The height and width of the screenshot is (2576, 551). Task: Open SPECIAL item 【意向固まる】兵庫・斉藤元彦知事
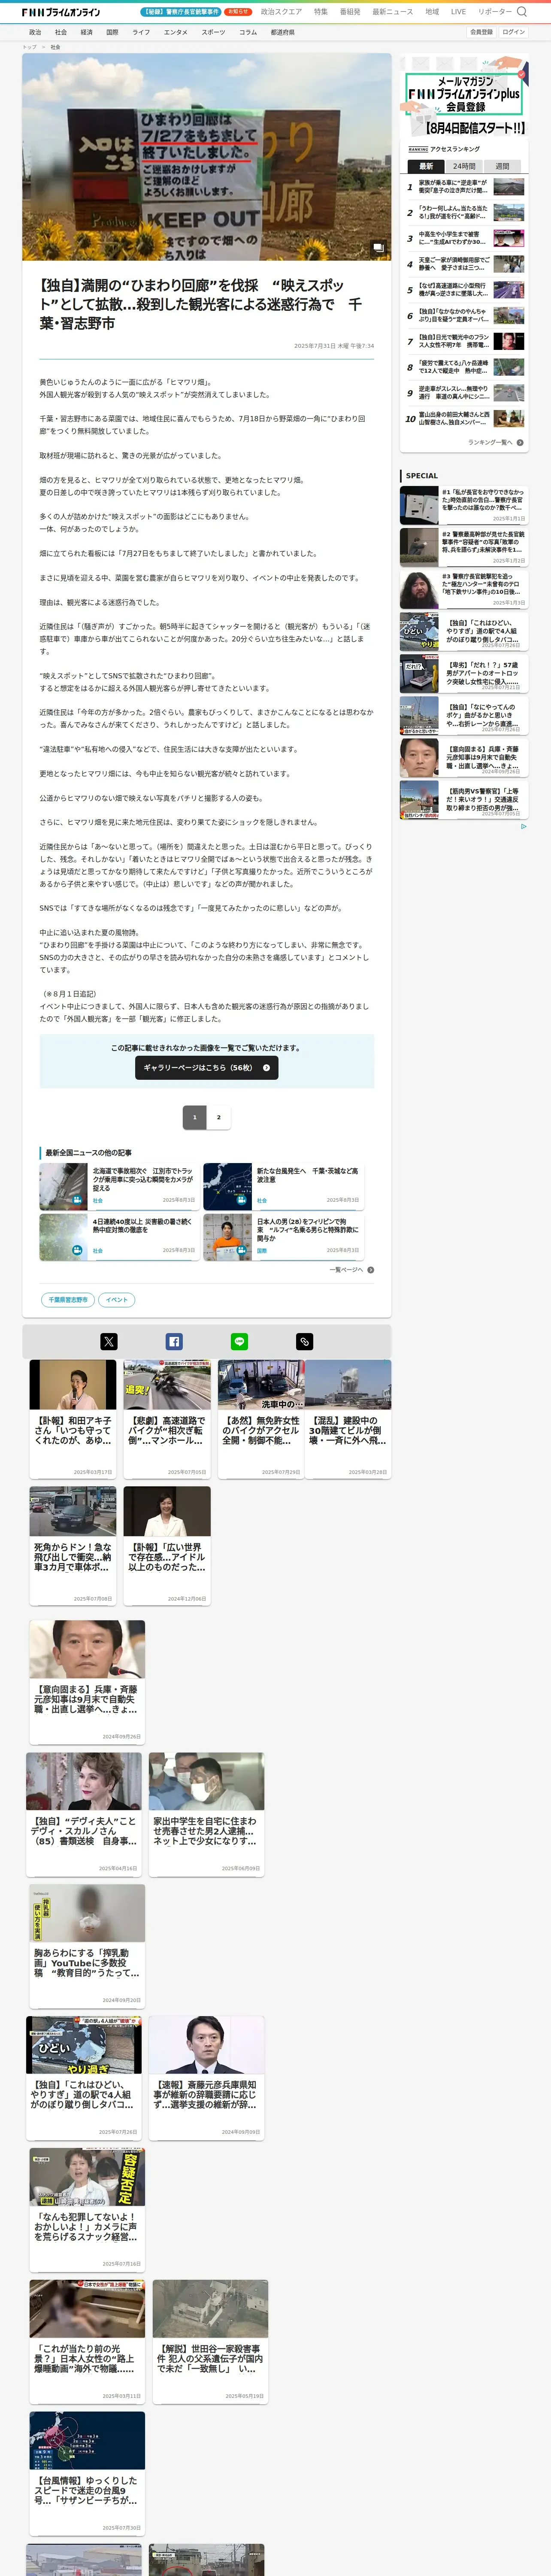pyautogui.click(x=464, y=758)
